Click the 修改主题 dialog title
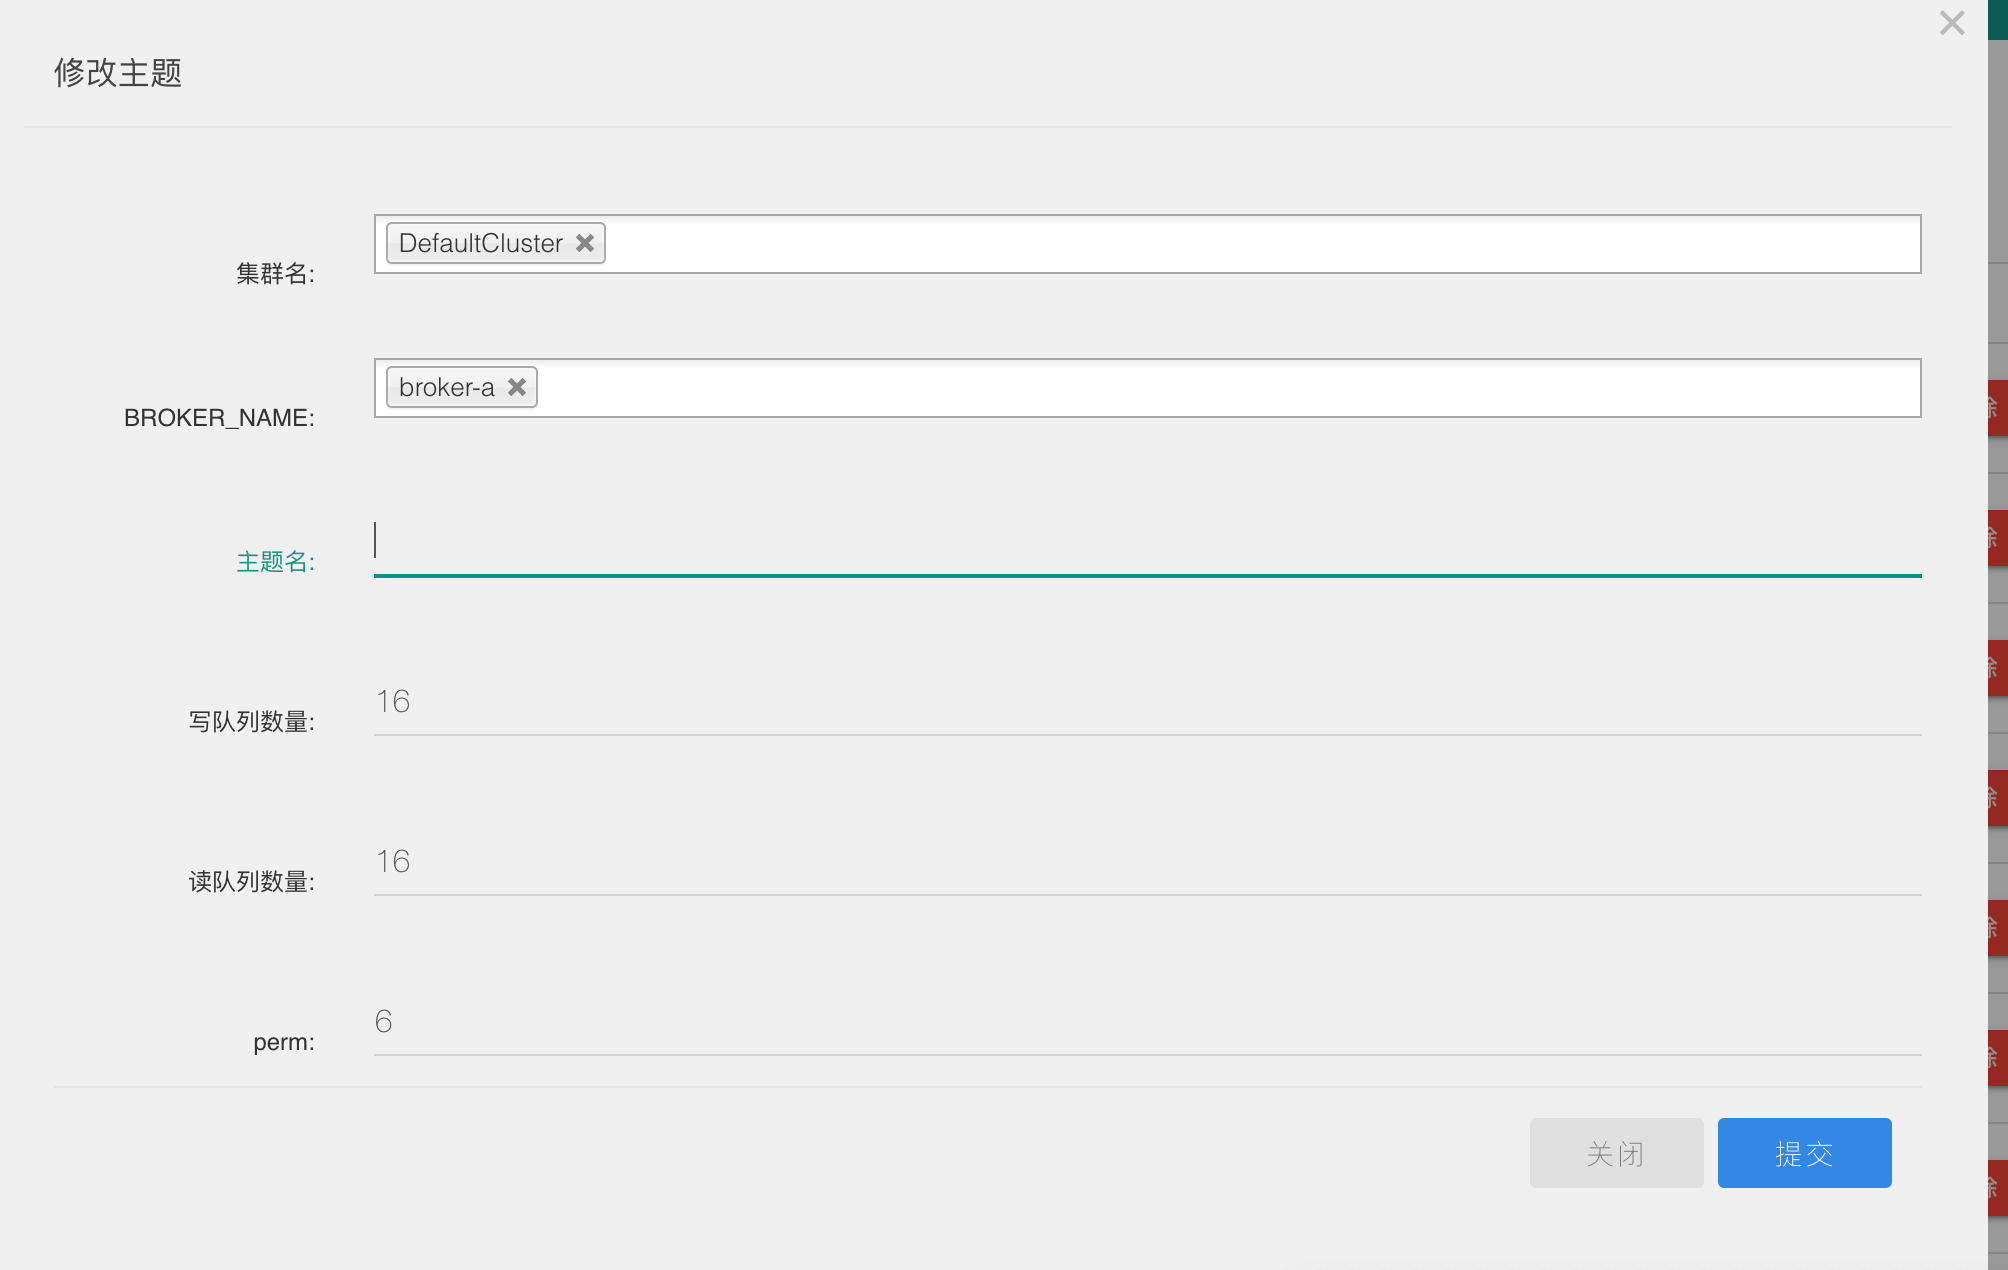This screenshot has height=1270, width=2008. pos(118,73)
